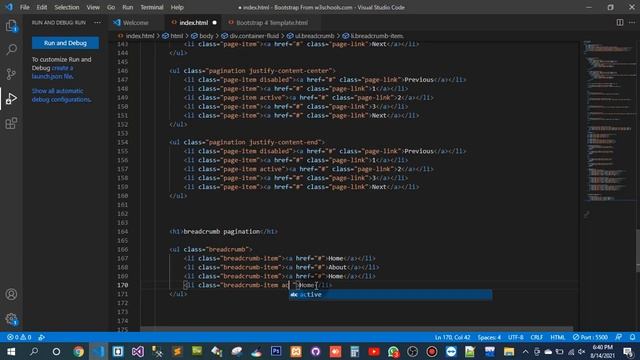Open the Search view in activity bar

11,50
